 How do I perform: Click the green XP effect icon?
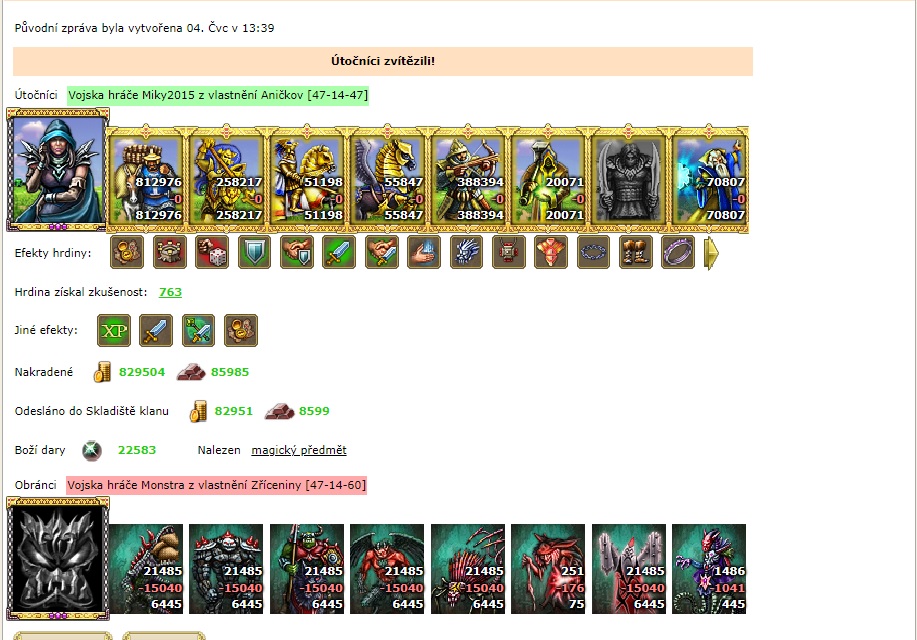point(114,331)
